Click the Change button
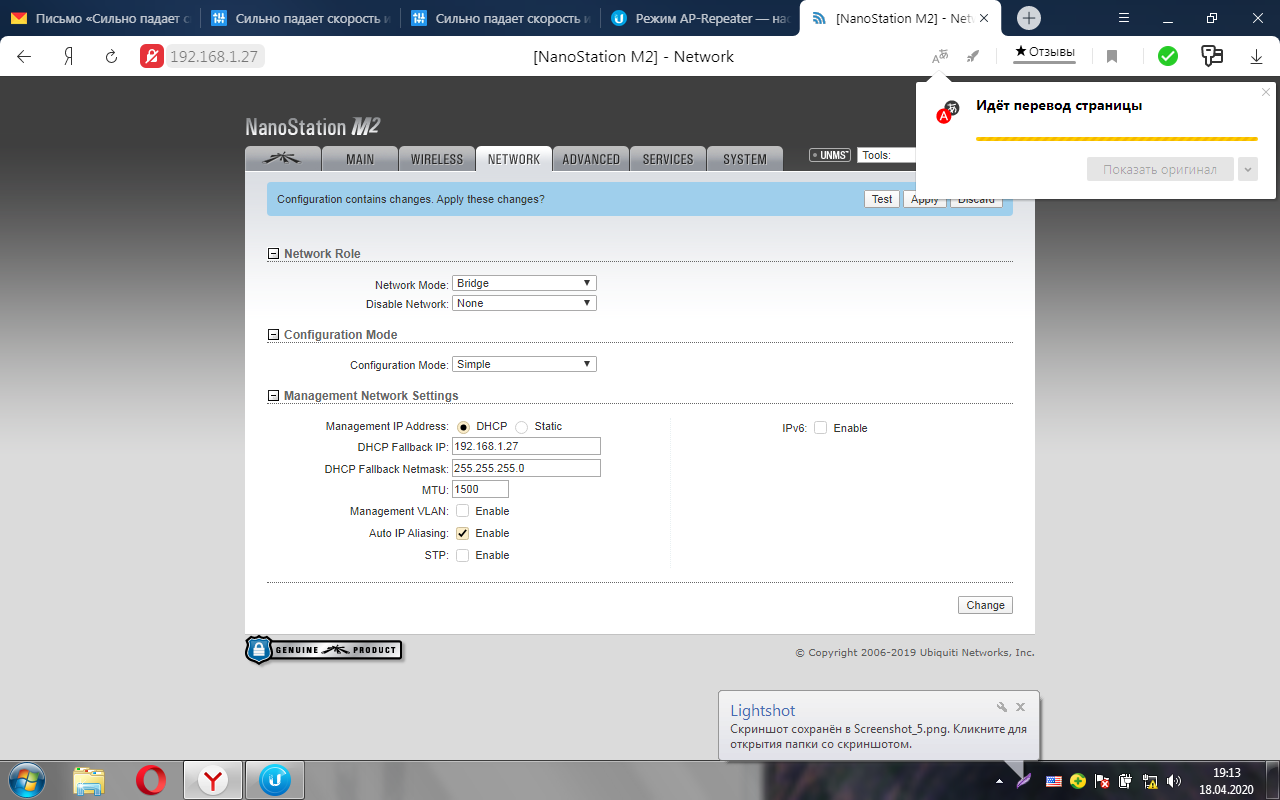1280x800 pixels. tap(985, 605)
